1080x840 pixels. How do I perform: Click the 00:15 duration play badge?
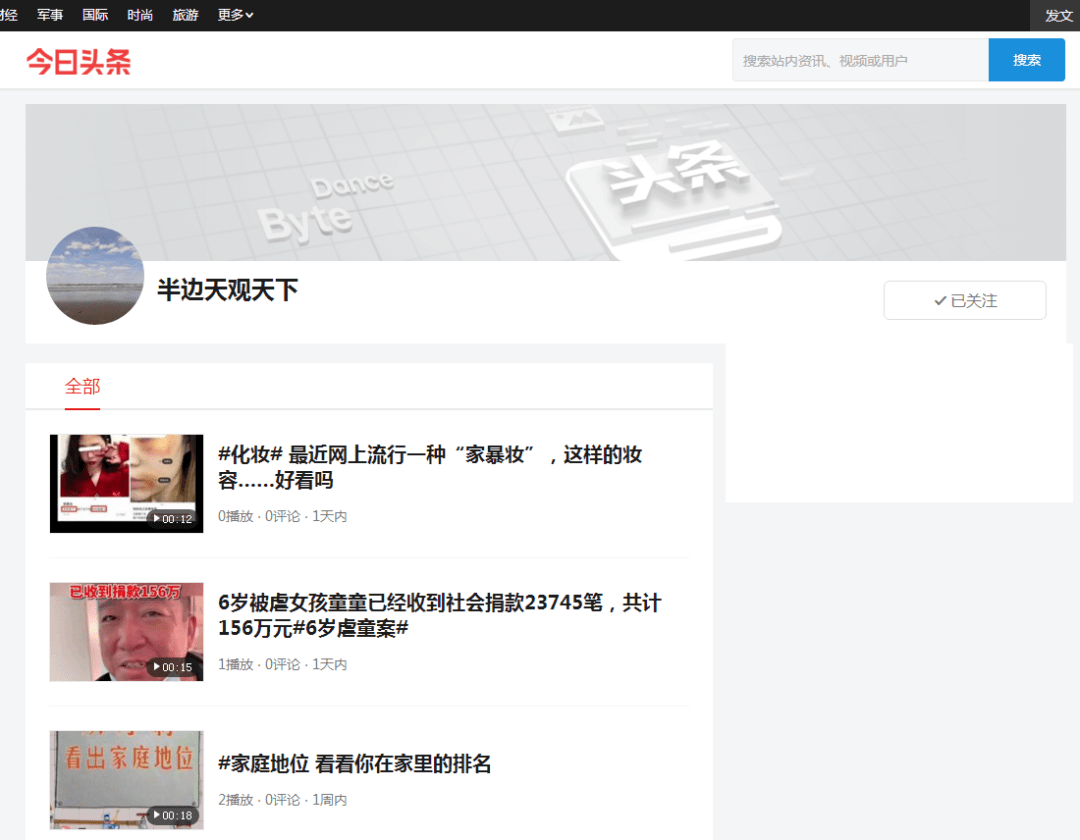click(x=171, y=667)
